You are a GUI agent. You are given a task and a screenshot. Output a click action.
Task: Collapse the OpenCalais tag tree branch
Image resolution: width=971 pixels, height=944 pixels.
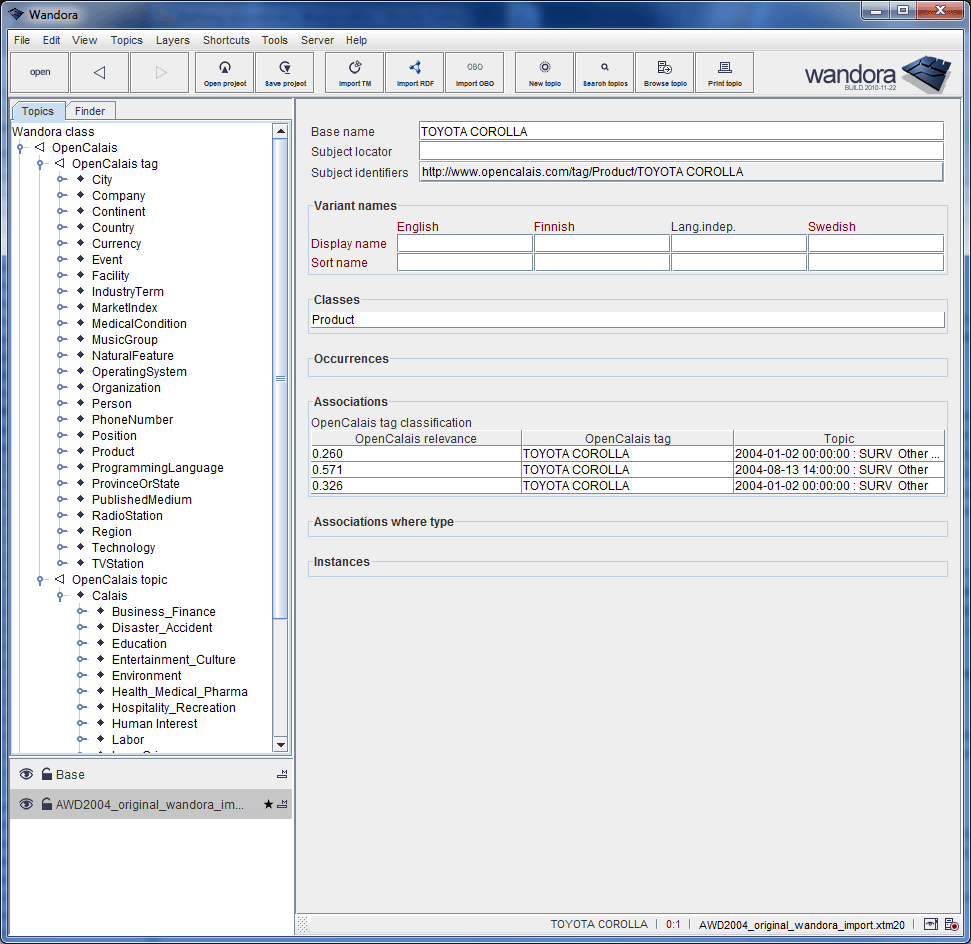tap(39, 163)
